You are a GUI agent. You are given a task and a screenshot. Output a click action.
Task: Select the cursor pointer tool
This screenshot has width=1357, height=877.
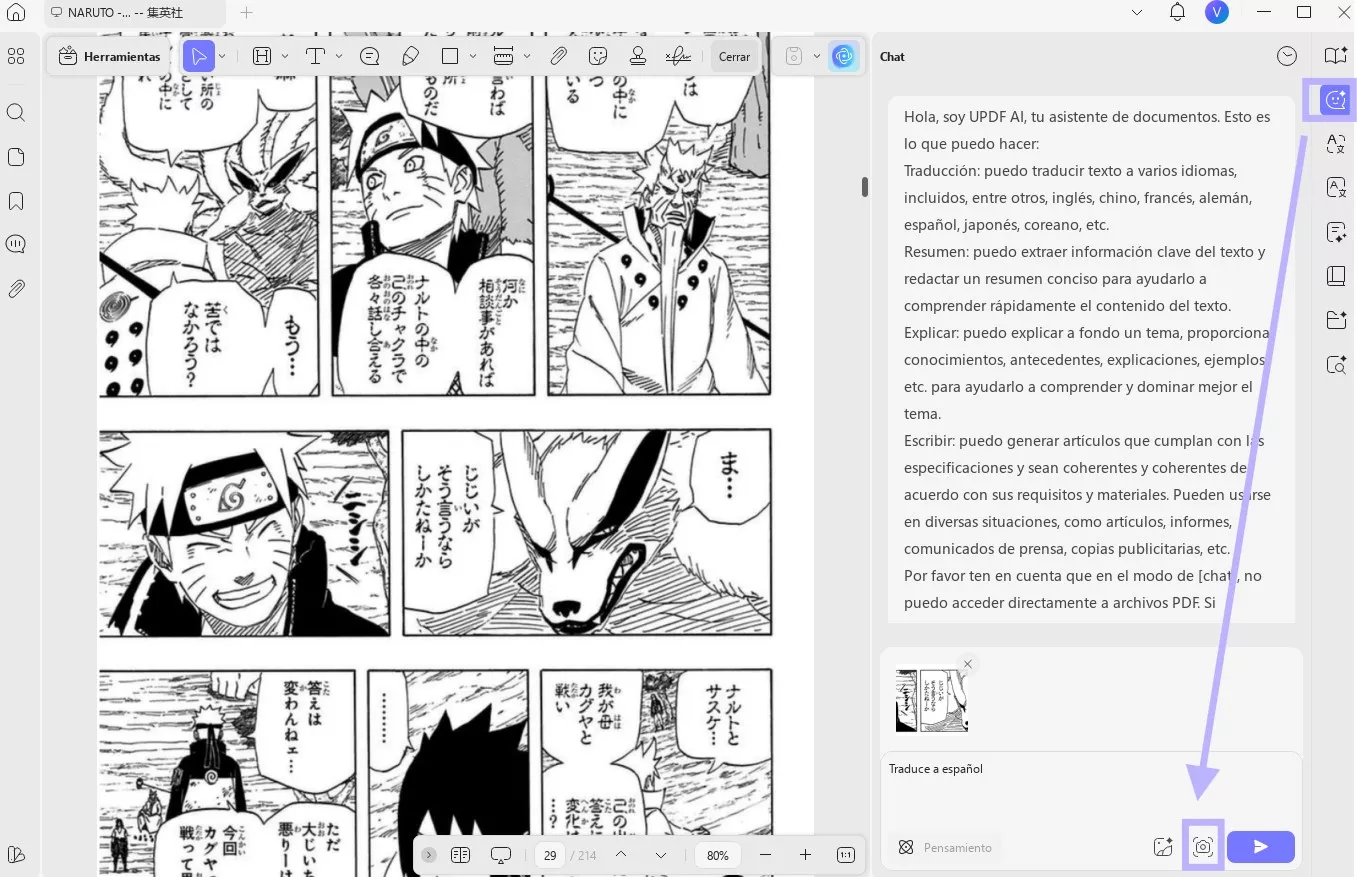point(199,56)
